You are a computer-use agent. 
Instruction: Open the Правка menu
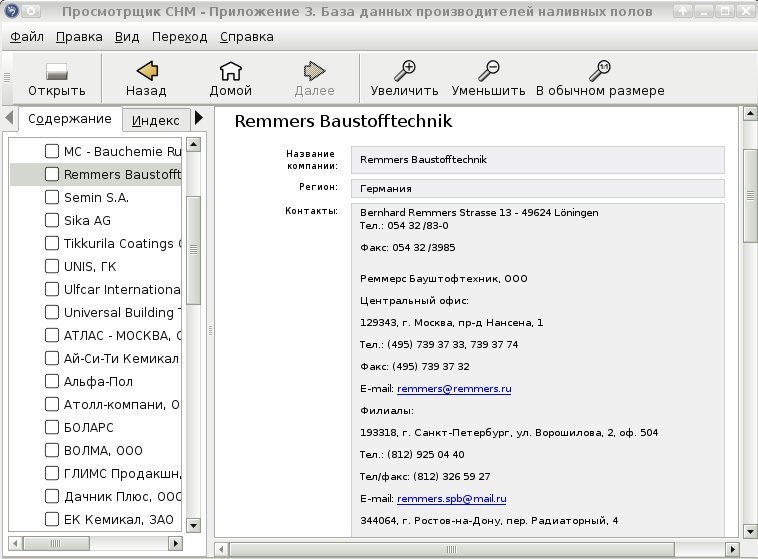(x=79, y=37)
